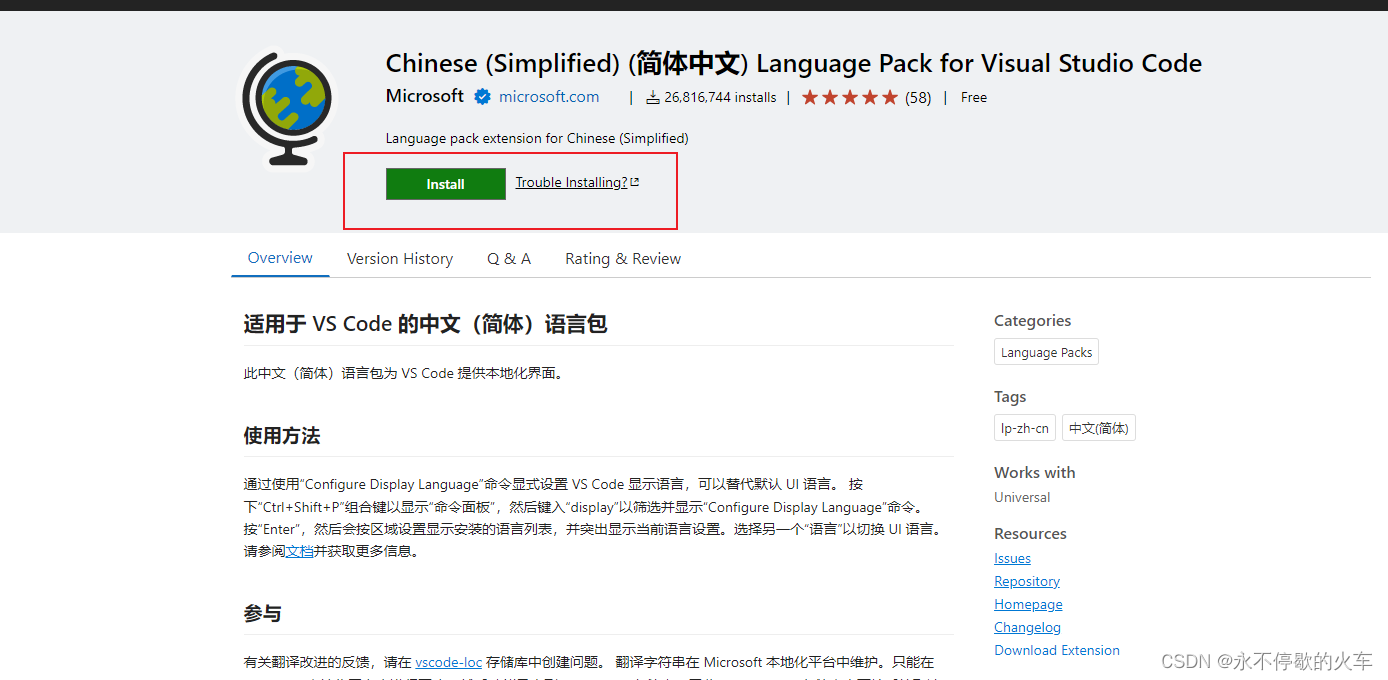This screenshot has height=680, width=1388.
Task: Click the Categories heading
Action: click(x=1032, y=321)
